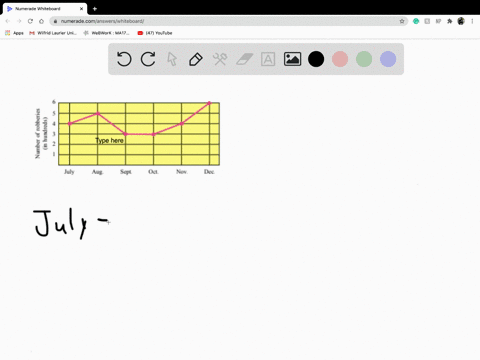Click the 'Type here' text box
Image resolution: width=480 pixels, height=360 pixels.
coord(110,140)
